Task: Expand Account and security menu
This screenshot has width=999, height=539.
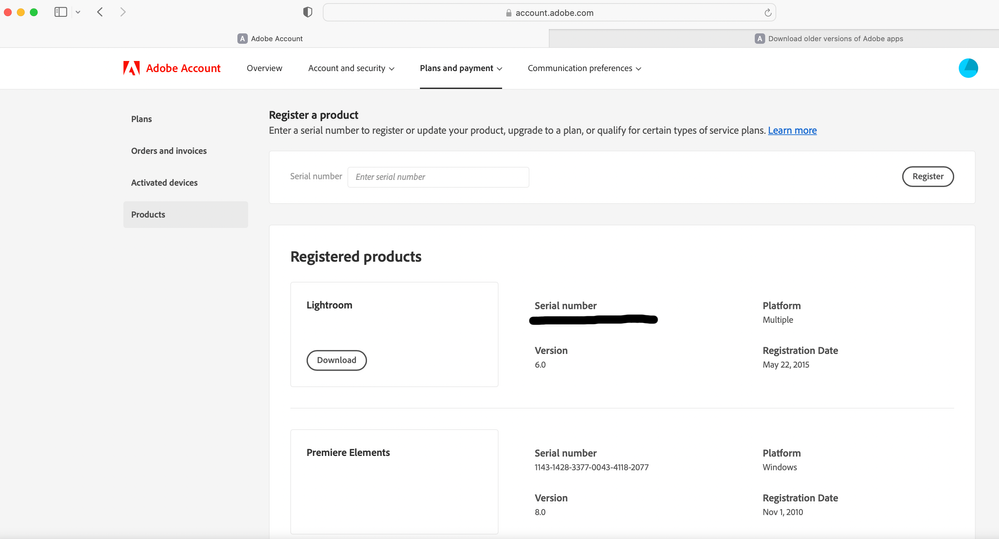Action: coord(351,68)
